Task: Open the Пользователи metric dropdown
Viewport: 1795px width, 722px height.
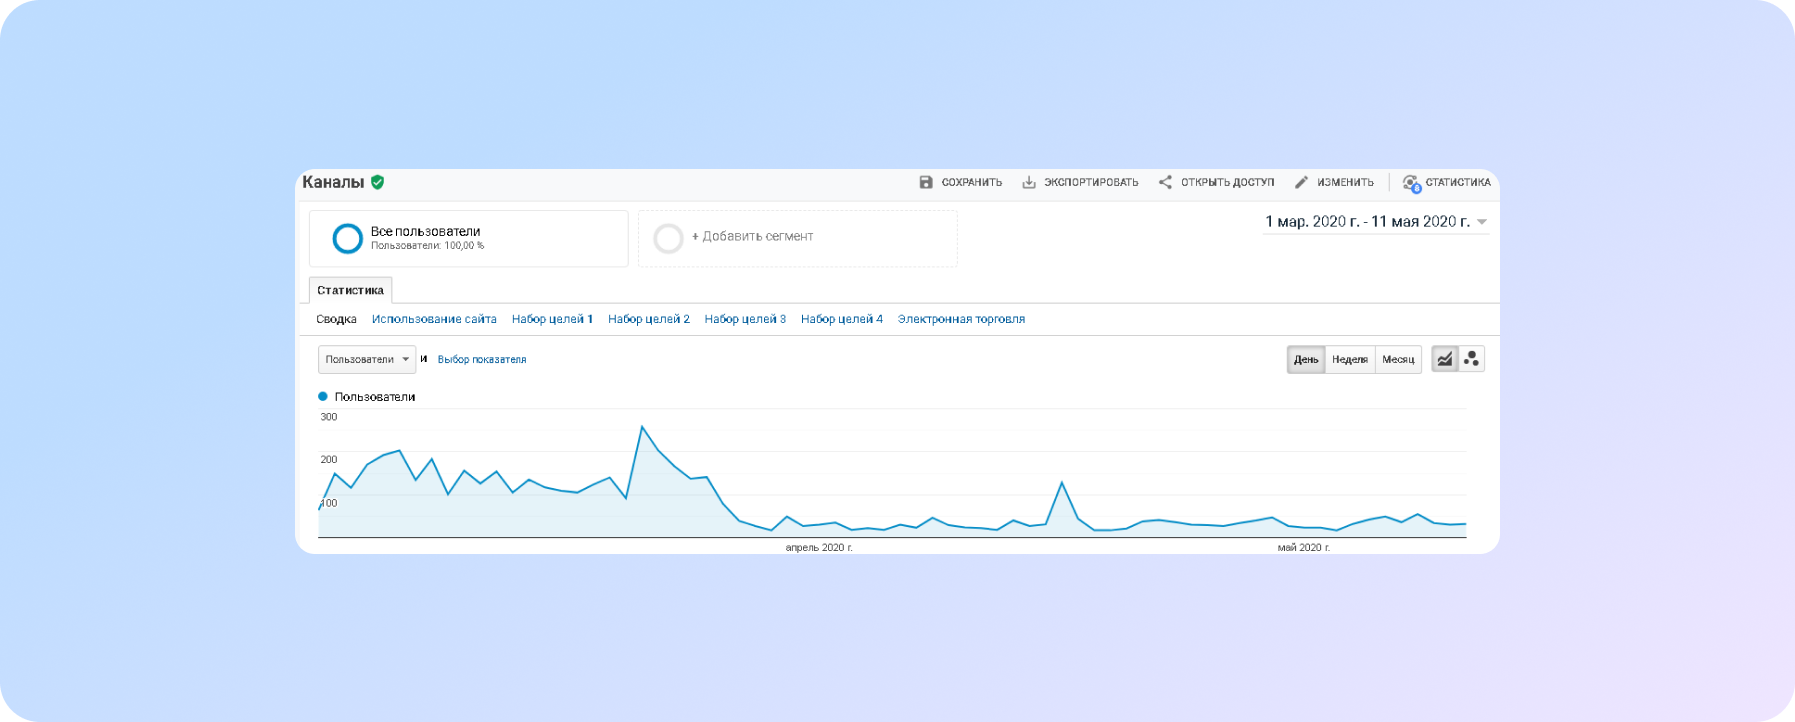Action: click(x=367, y=359)
